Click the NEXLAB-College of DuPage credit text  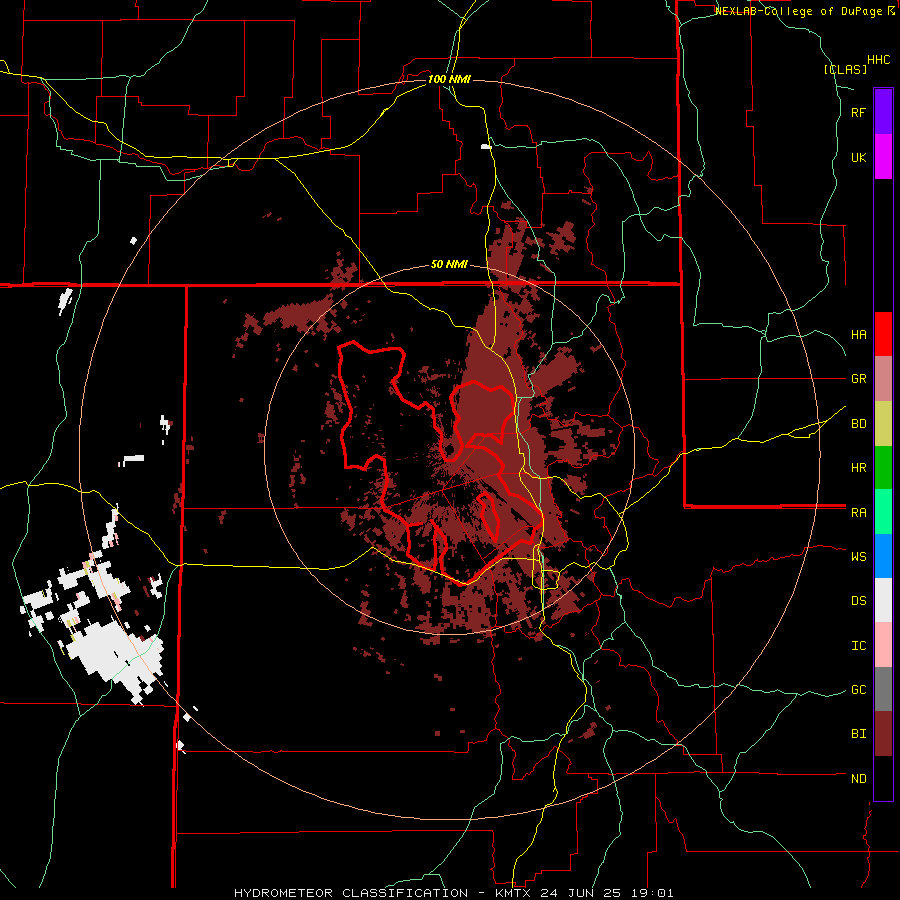coord(798,11)
